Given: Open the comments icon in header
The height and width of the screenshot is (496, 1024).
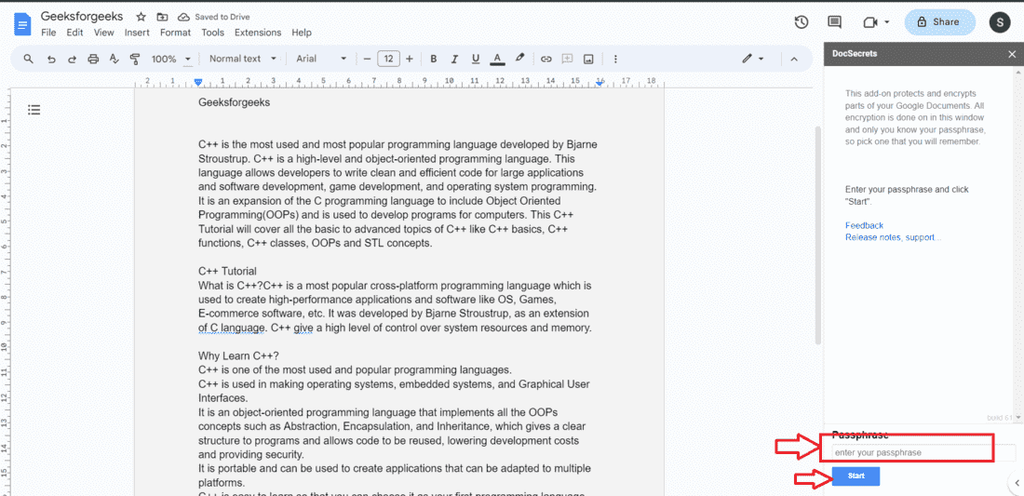Looking at the screenshot, I should [834, 22].
